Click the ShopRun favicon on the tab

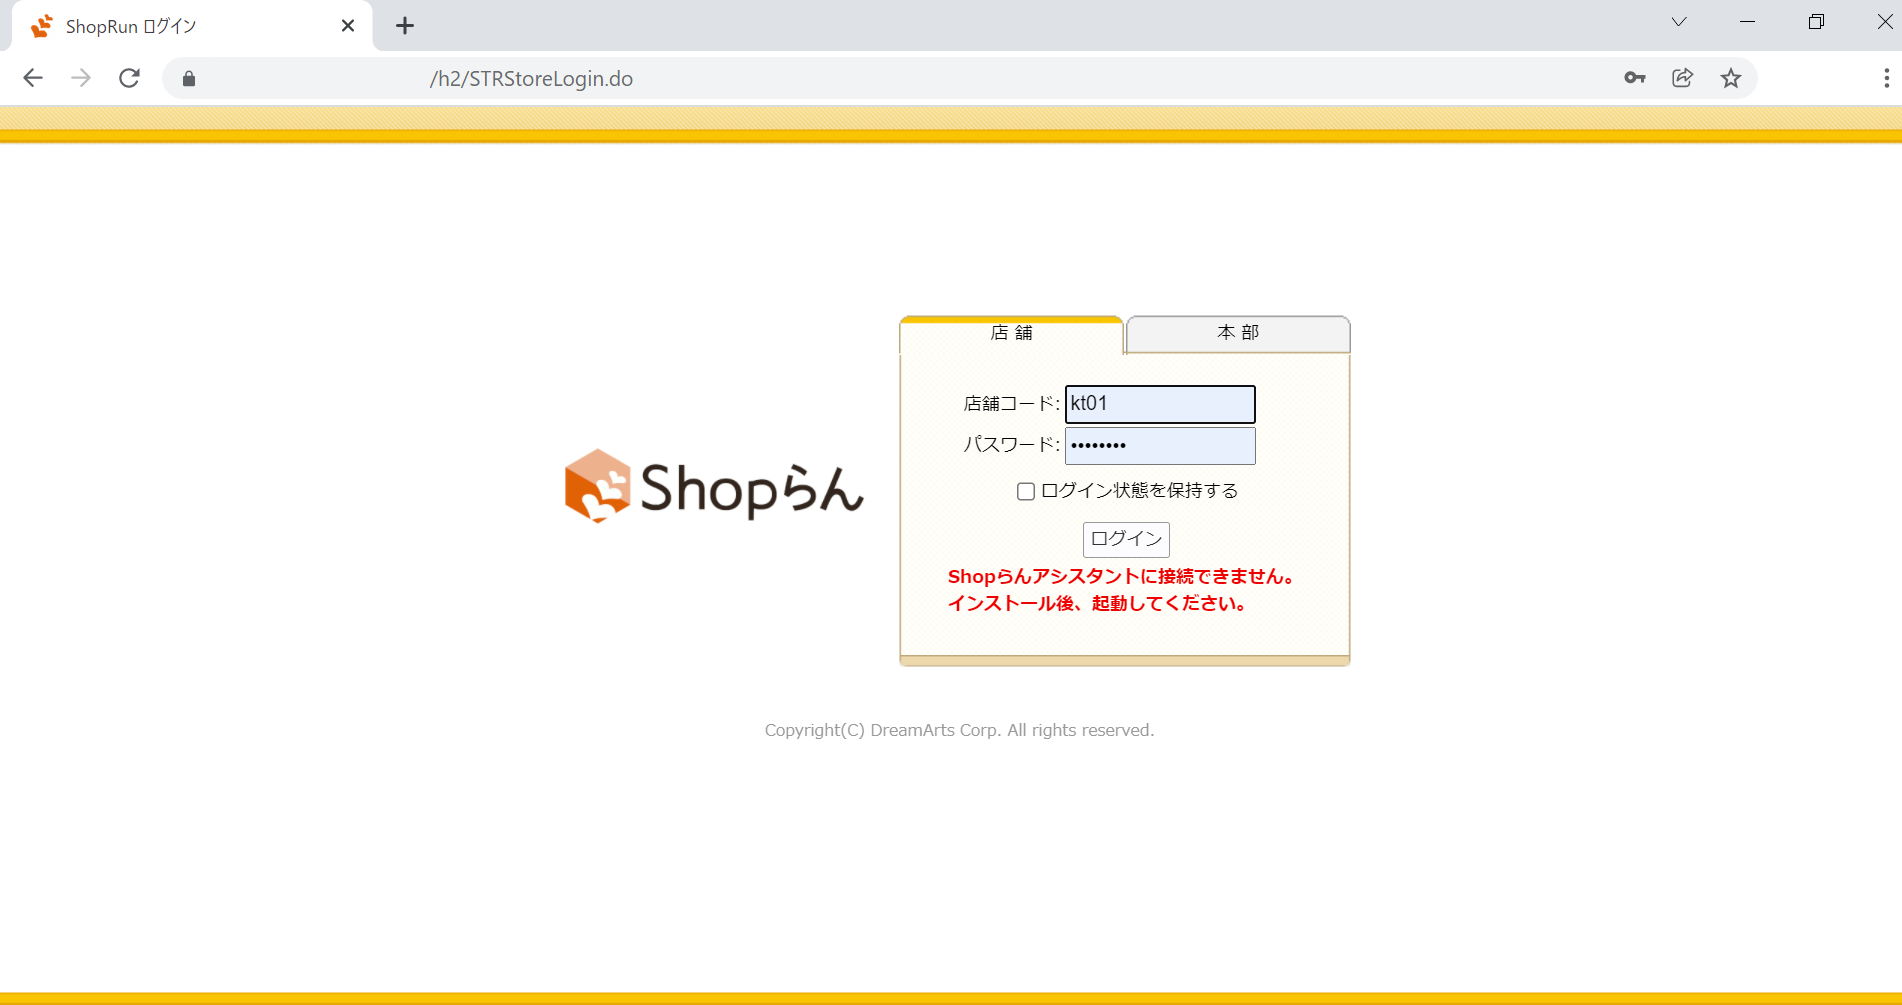41,25
